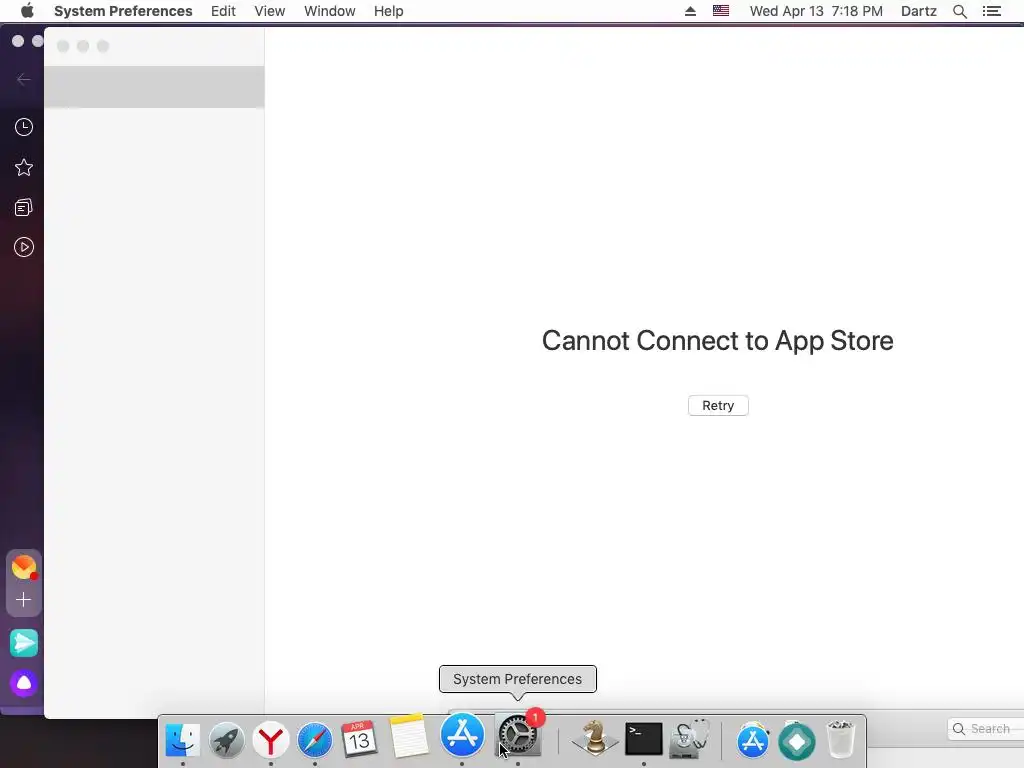
Task: Open Notification Center list icon
Action: pos(991,11)
